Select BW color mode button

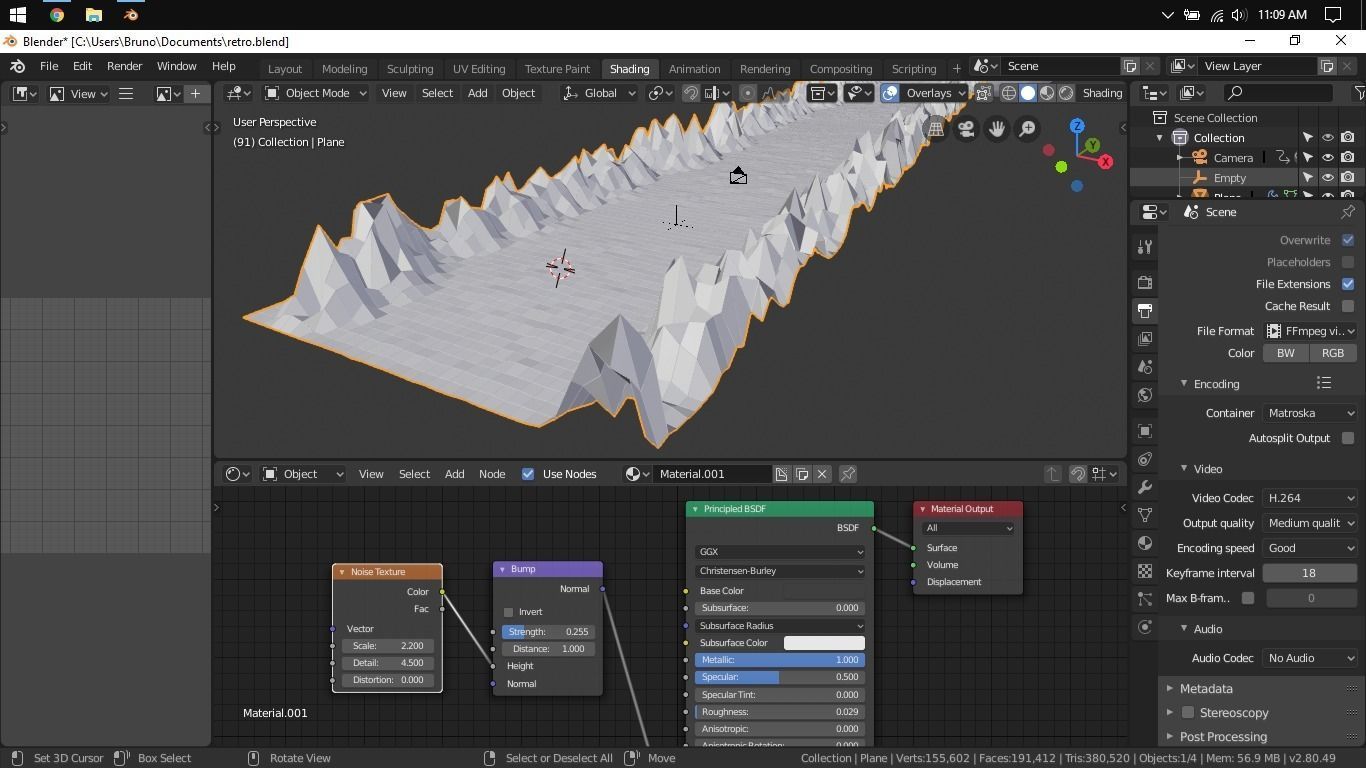pyautogui.click(x=1285, y=353)
